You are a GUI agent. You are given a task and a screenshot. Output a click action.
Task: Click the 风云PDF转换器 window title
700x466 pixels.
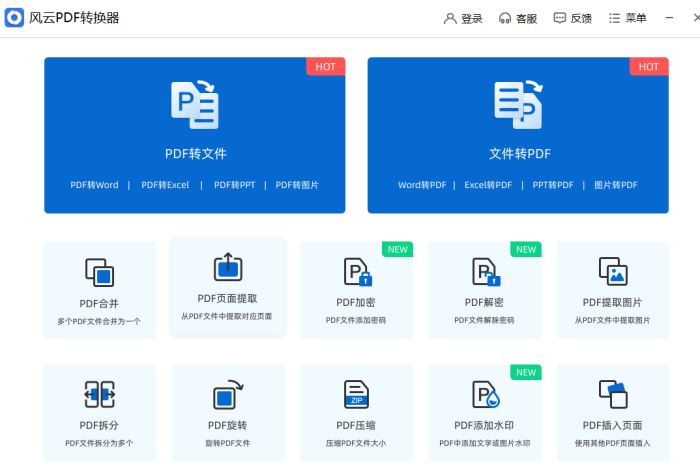[74, 18]
